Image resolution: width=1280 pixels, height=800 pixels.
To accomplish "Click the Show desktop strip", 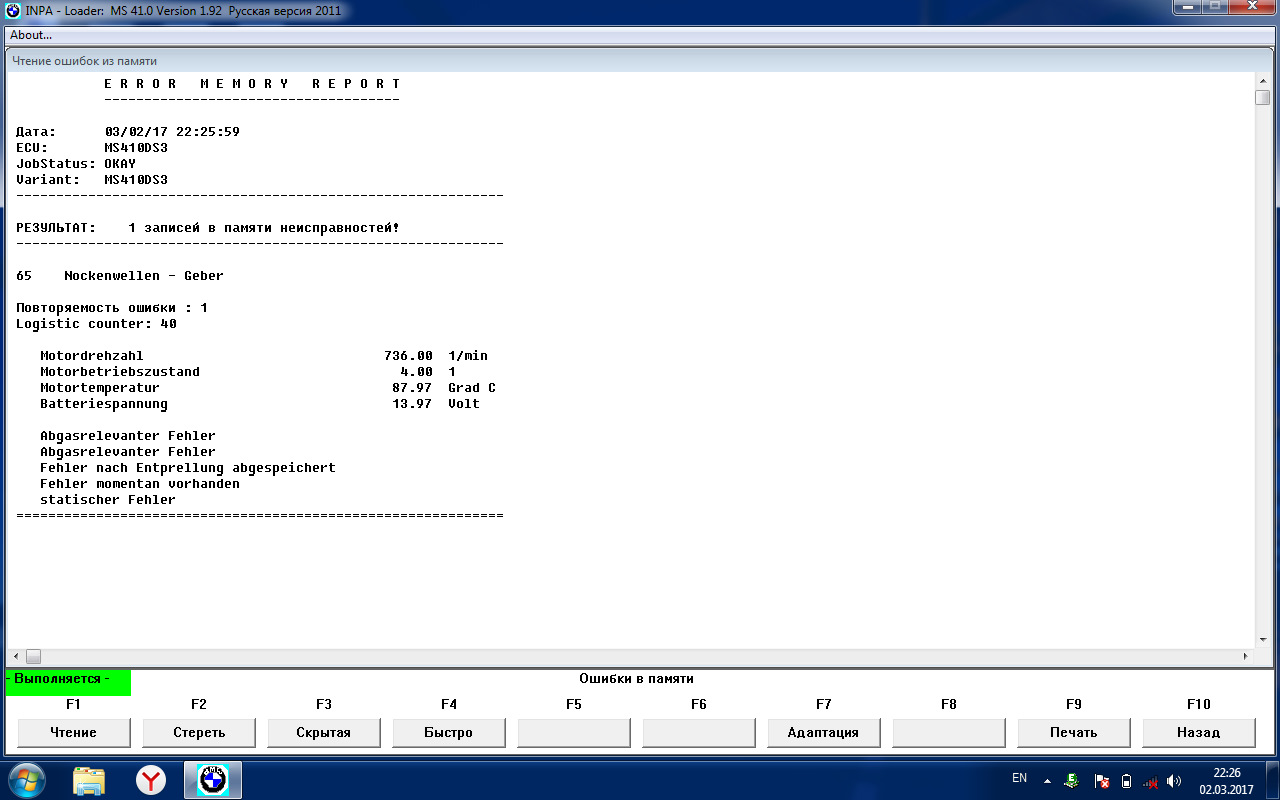I will click(1272, 781).
